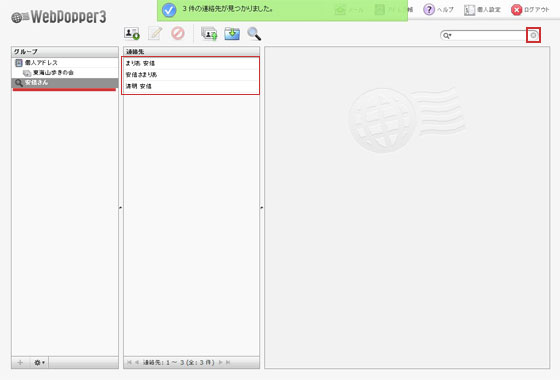Click the add group plus button

tap(20, 362)
